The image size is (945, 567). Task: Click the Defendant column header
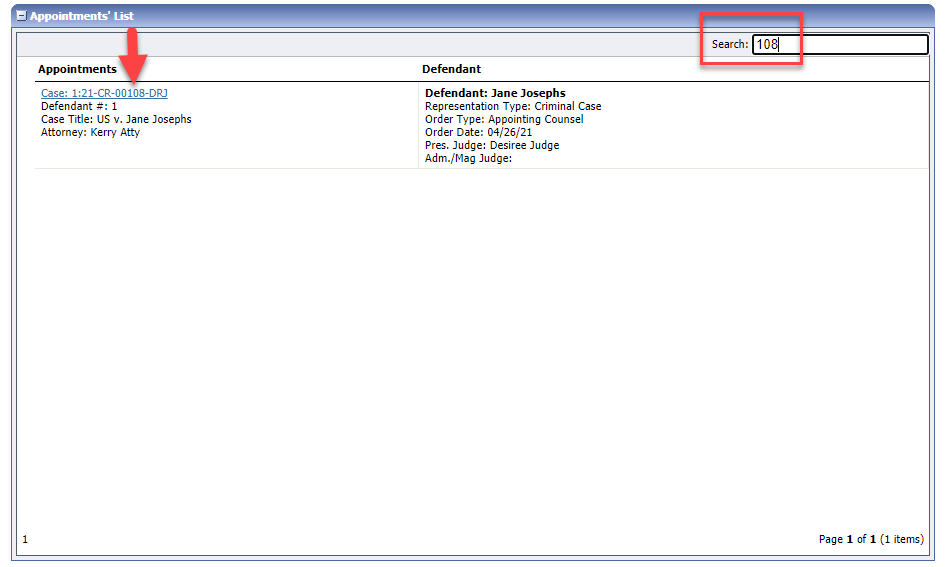pyautogui.click(x=451, y=69)
